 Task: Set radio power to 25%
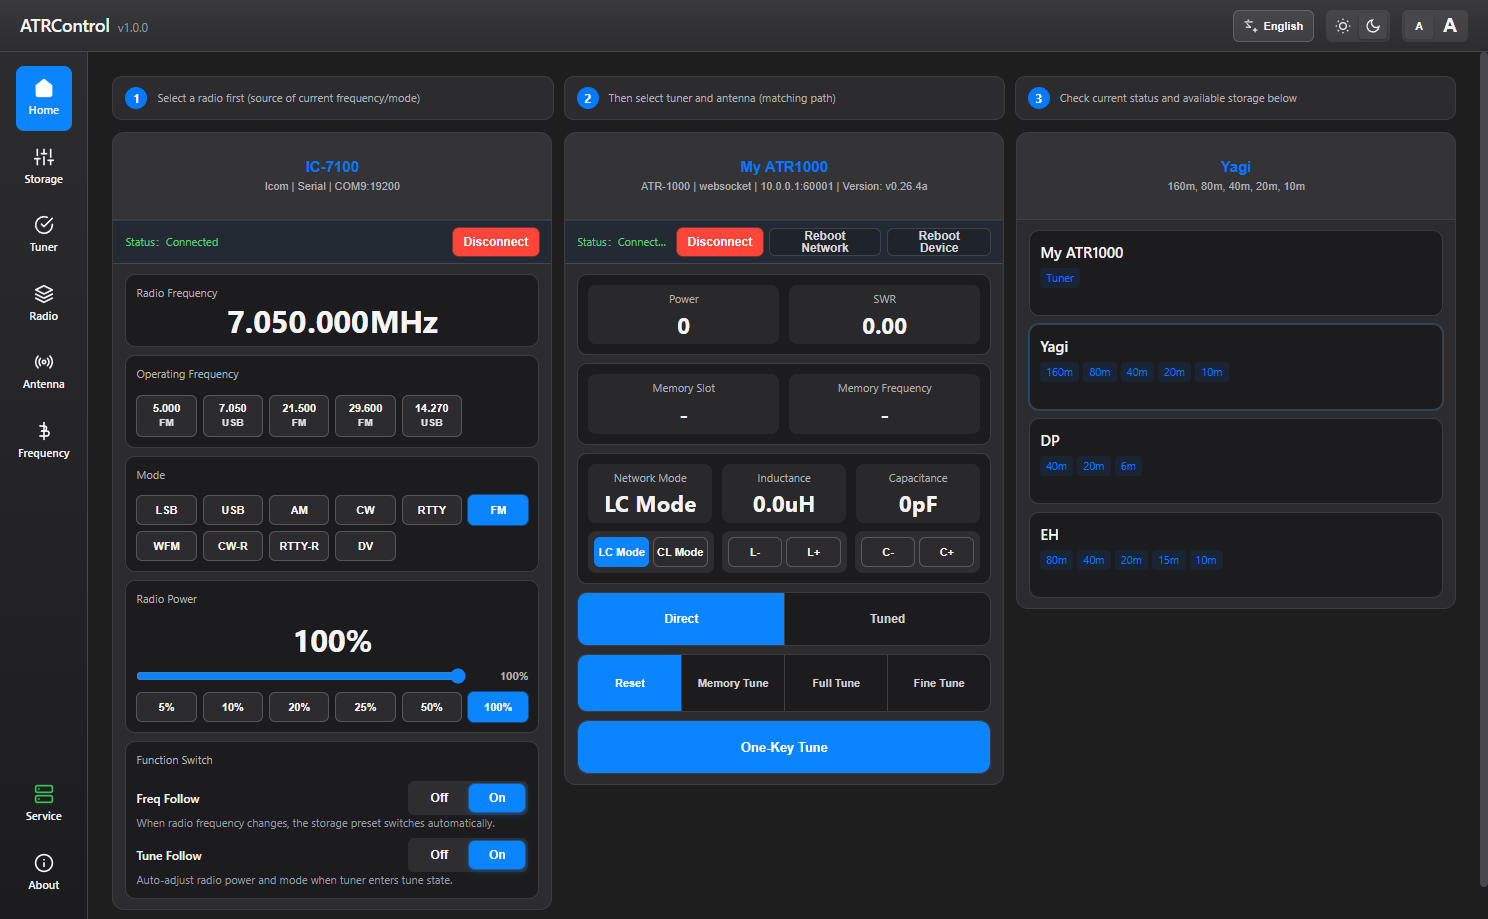point(365,707)
